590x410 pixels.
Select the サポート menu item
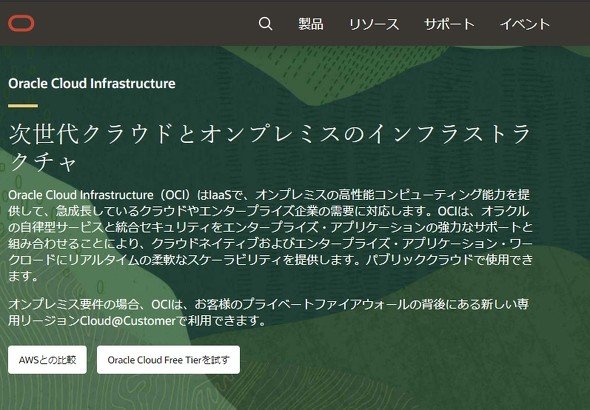[x=449, y=24]
